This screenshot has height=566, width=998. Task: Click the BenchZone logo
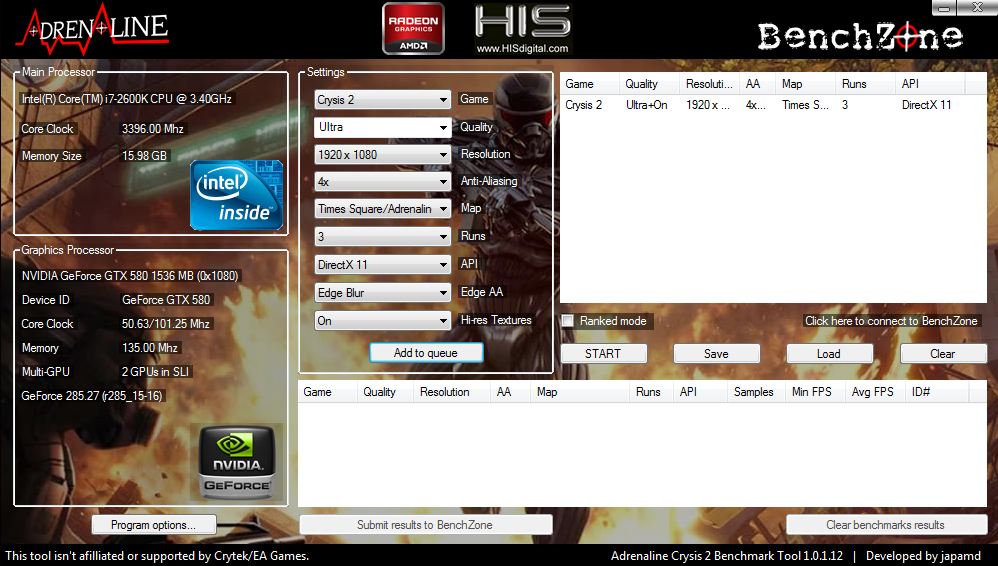tap(859, 36)
